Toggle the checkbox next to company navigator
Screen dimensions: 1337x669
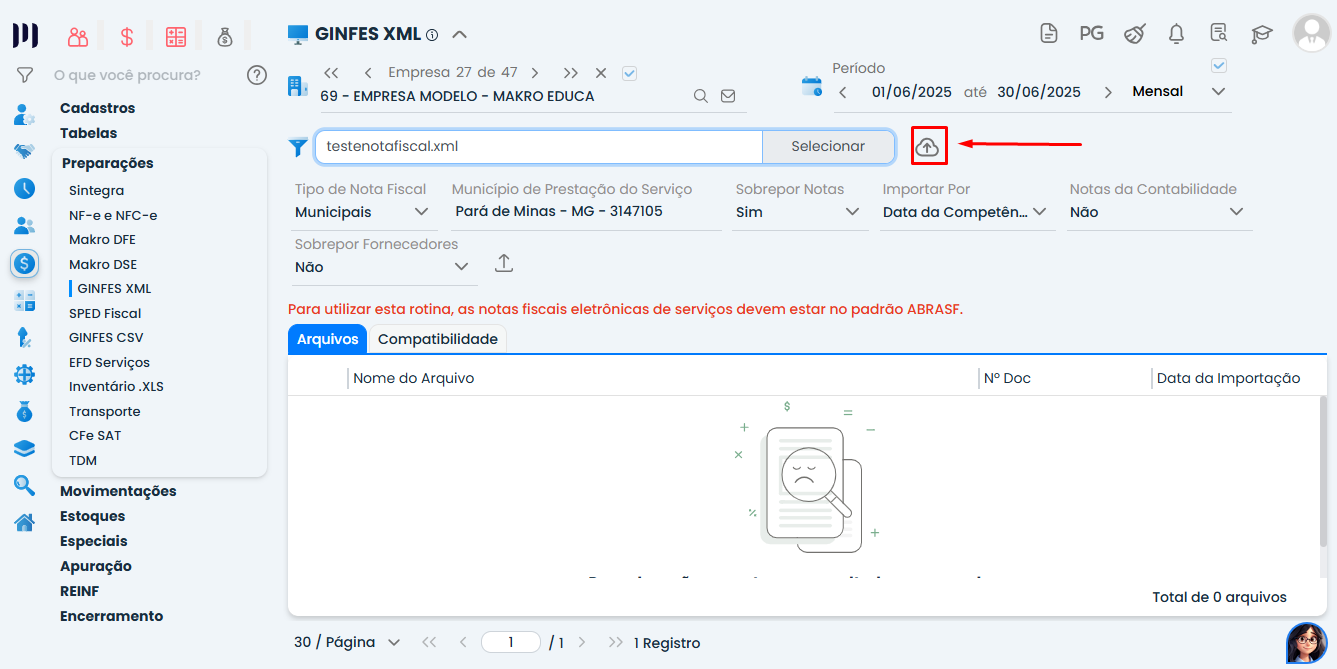pos(629,73)
